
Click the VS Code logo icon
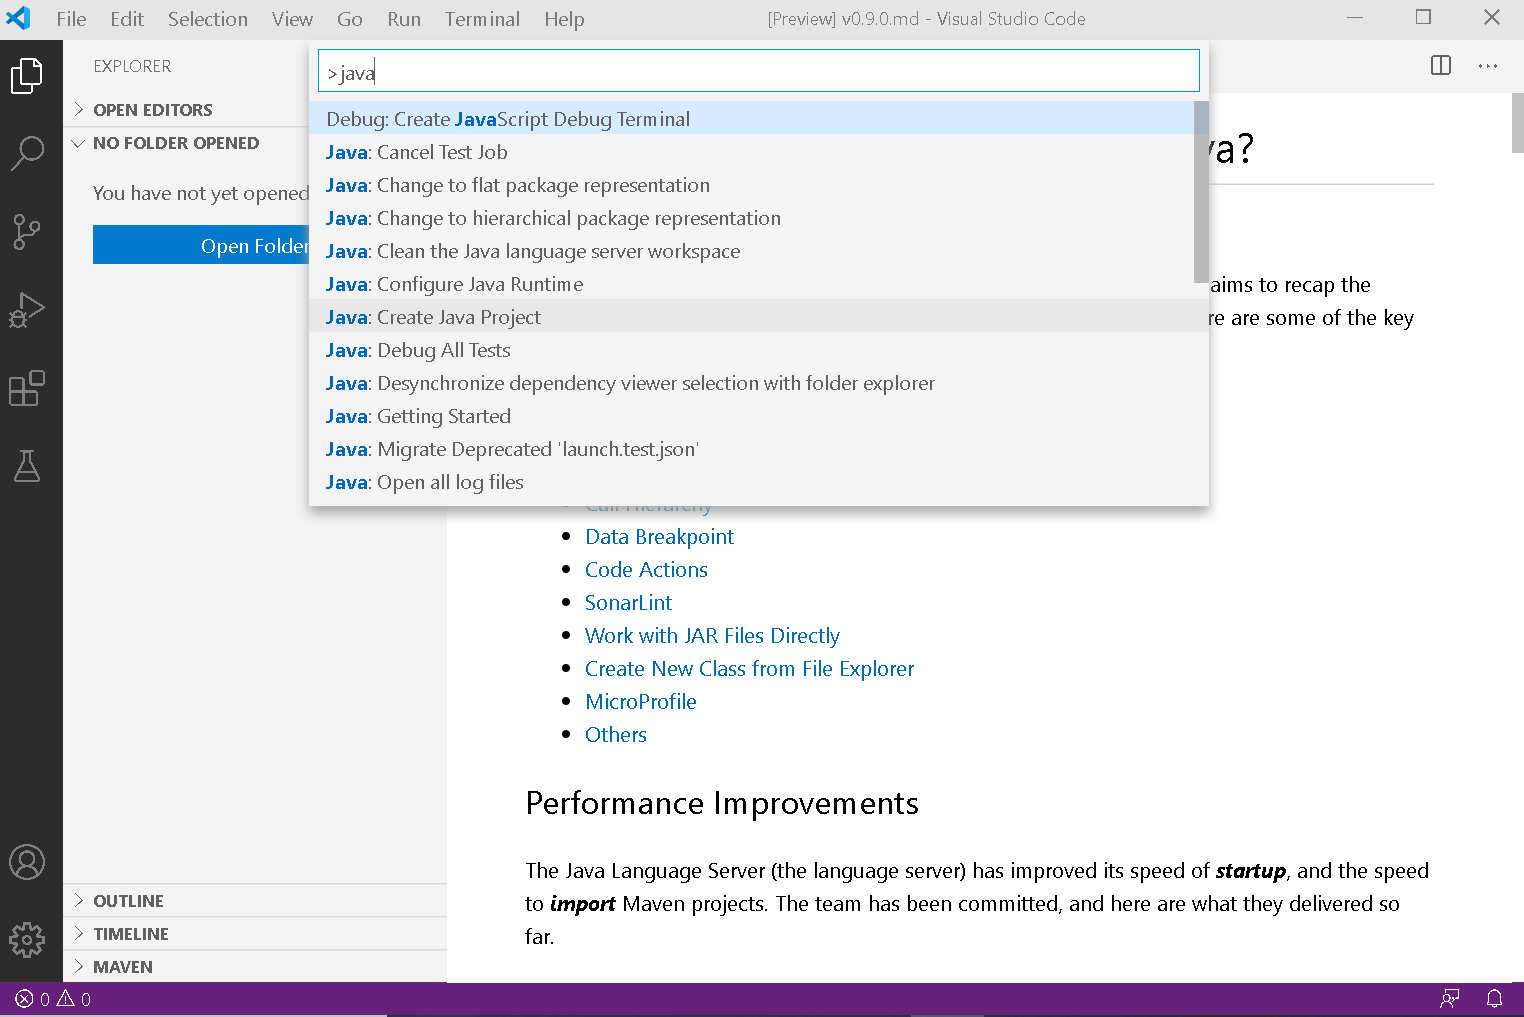click(x=18, y=18)
